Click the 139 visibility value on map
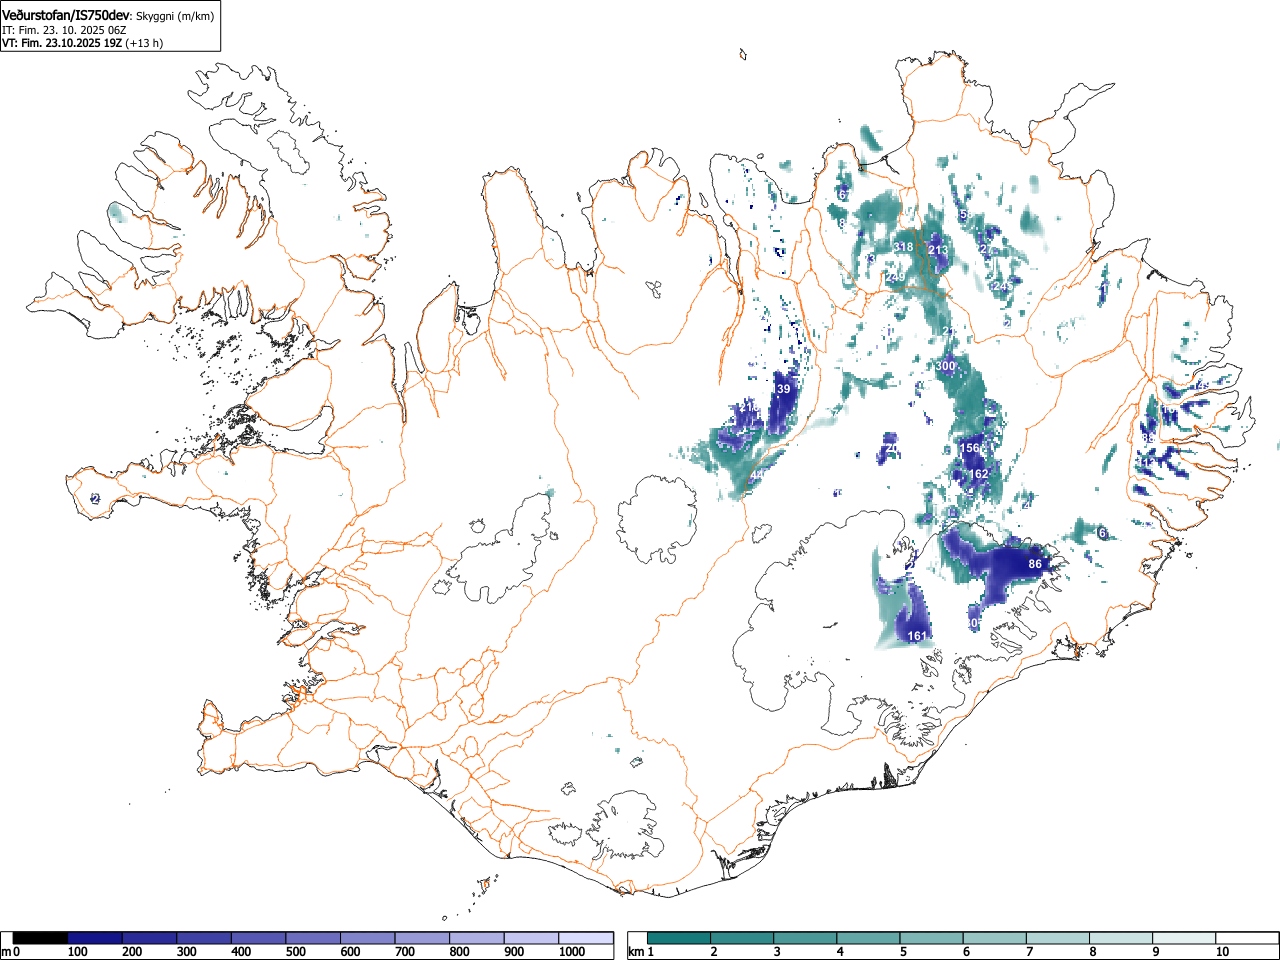This screenshot has width=1280, height=960. pos(781,389)
